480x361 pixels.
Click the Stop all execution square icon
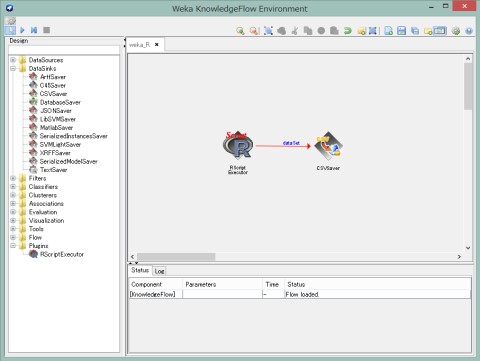(x=46, y=30)
